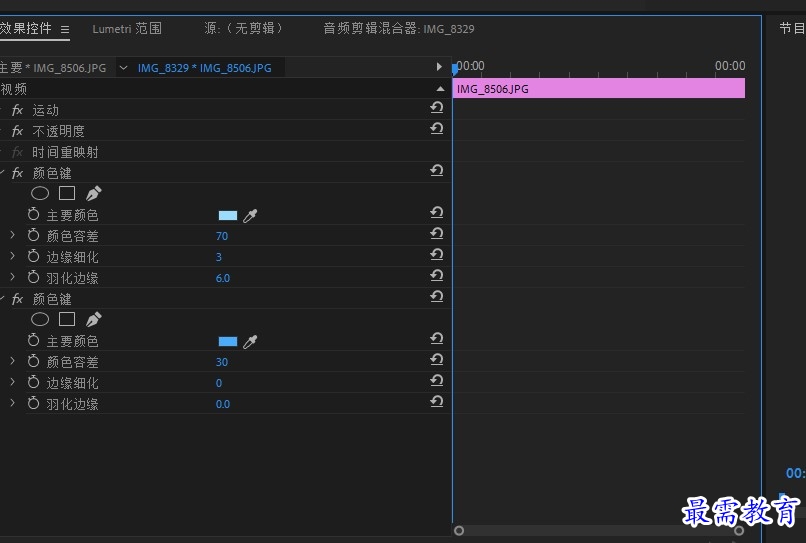Expand 颜色容差 with value 30

[12, 361]
